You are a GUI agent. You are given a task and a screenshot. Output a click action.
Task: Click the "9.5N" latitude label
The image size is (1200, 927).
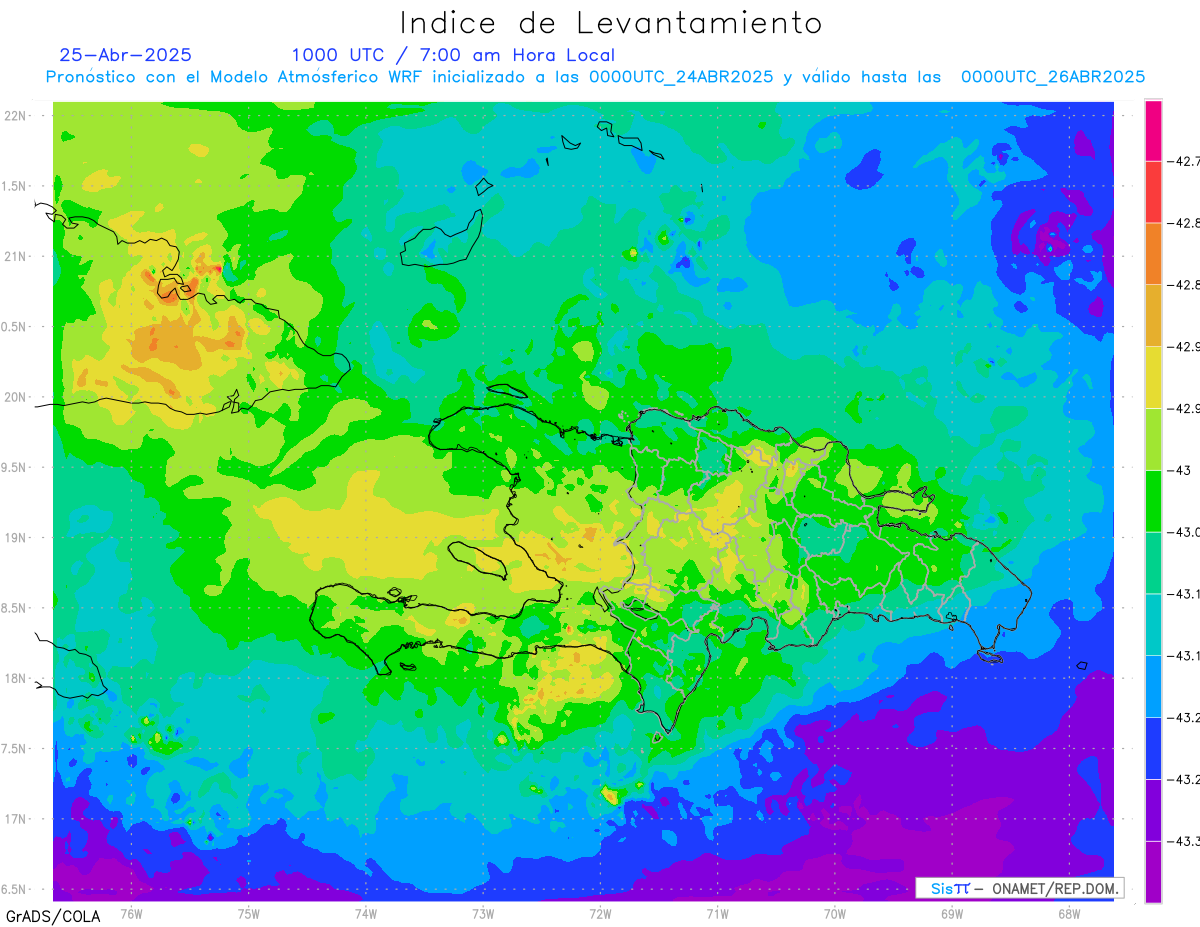(x=14, y=467)
